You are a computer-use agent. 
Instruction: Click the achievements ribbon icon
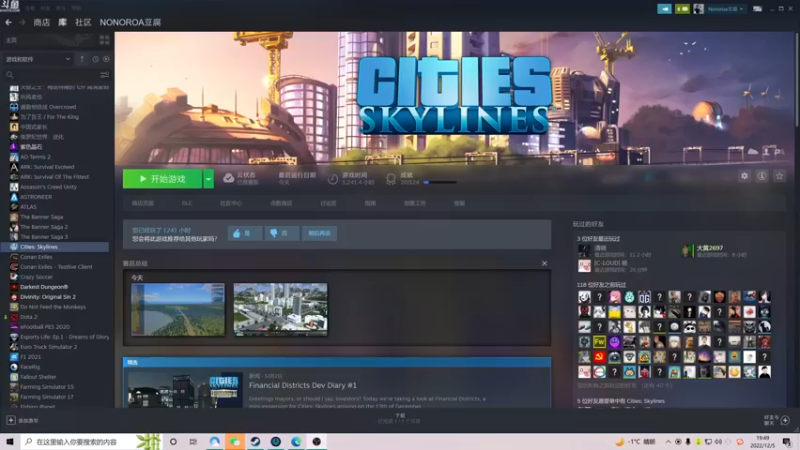pyautogui.click(x=391, y=179)
